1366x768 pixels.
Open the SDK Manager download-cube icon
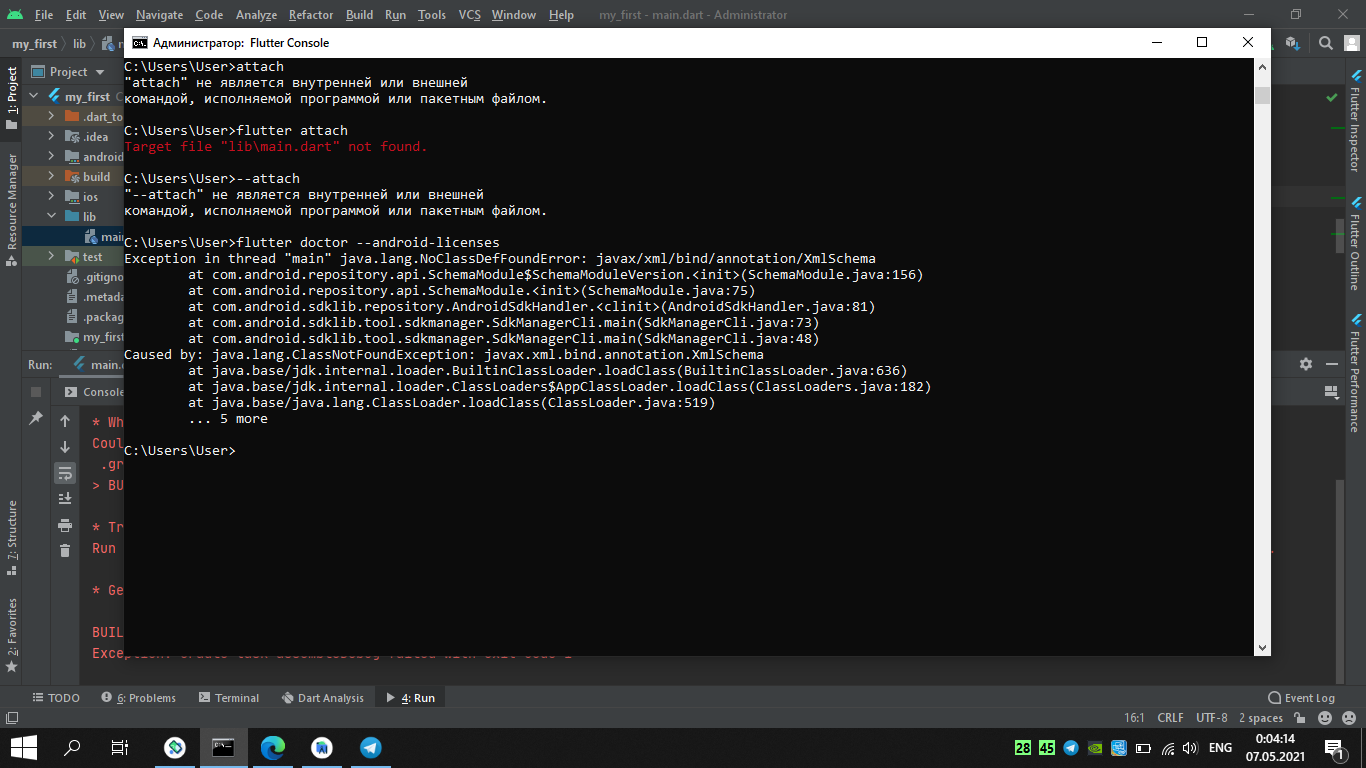click(x=1294, y=43)
